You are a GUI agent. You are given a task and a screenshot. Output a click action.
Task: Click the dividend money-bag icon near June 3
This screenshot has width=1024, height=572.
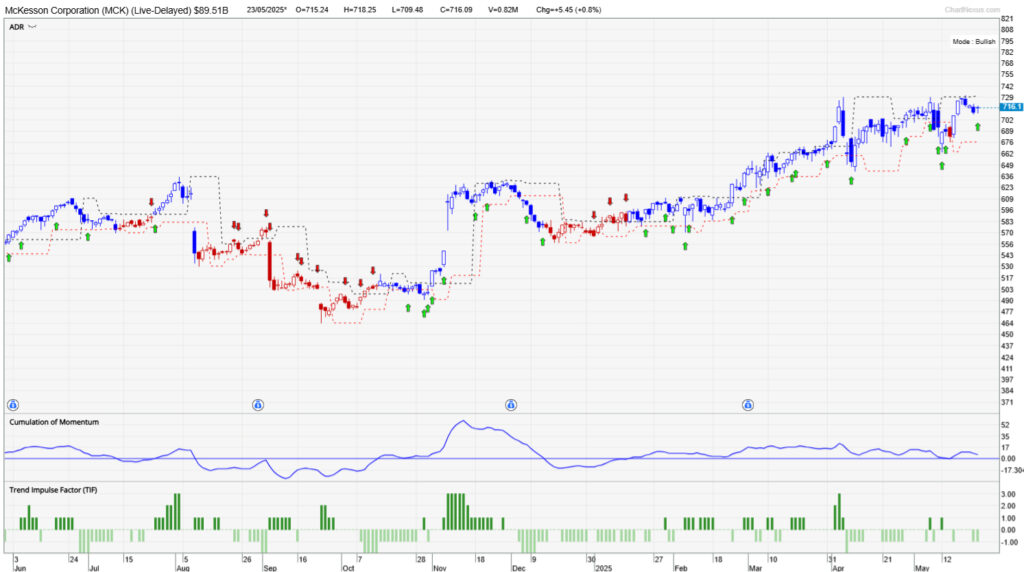point(13,405)
